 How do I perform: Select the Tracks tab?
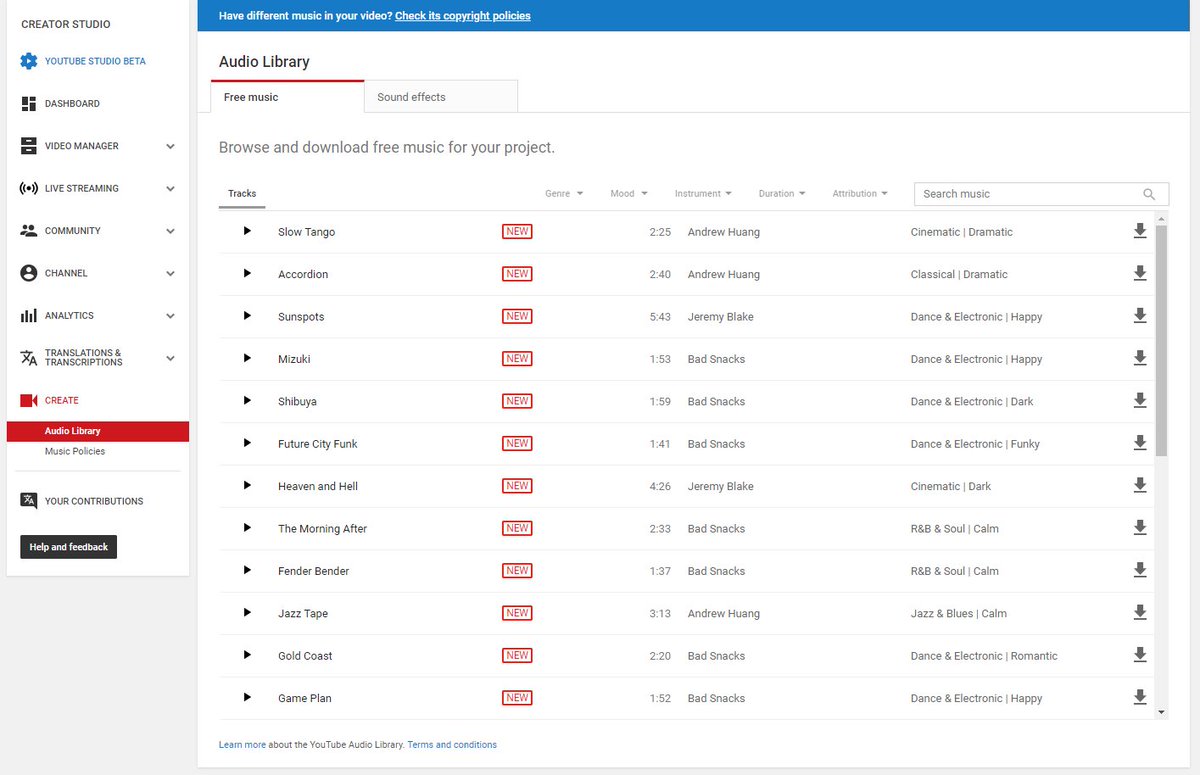[x=242, y=194]
